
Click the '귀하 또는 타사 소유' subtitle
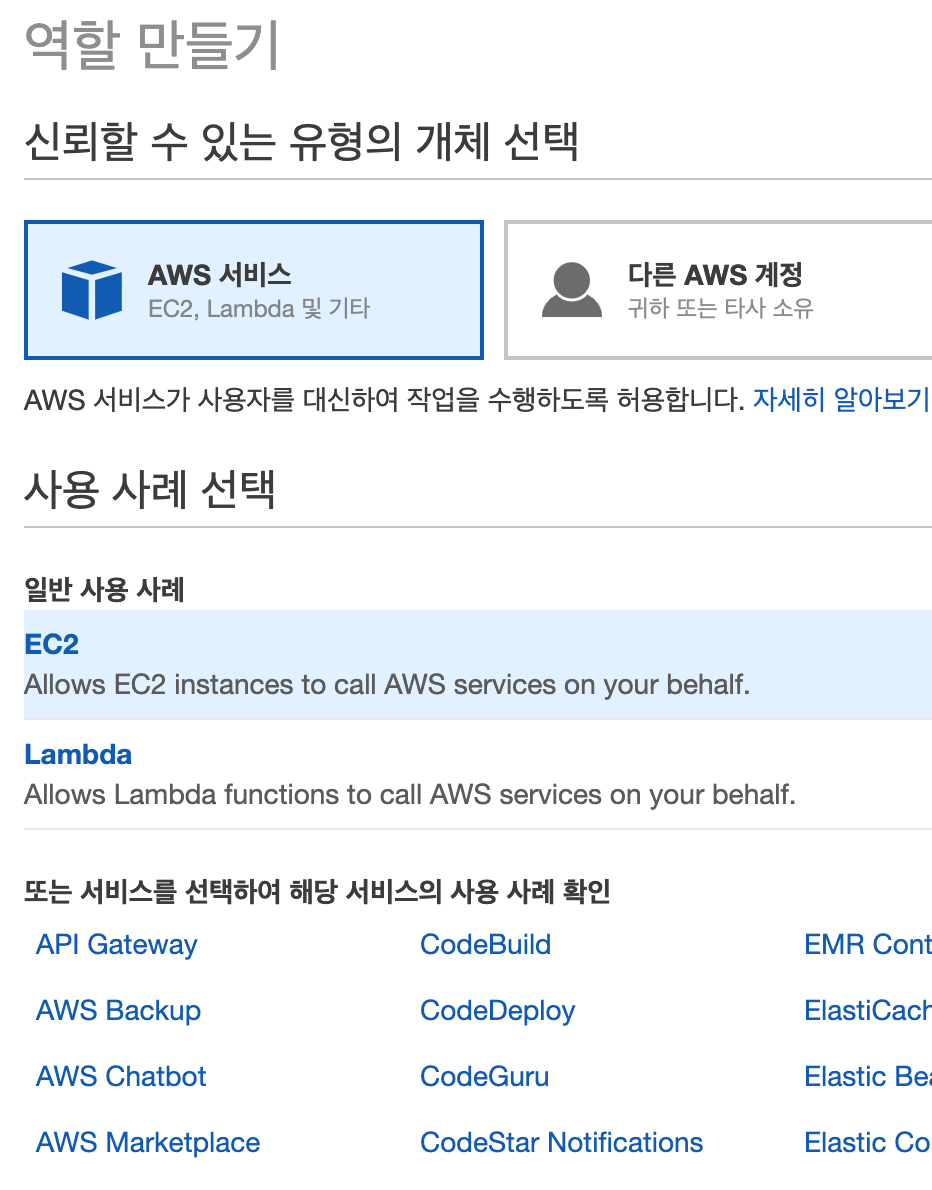tap(720, 308)
